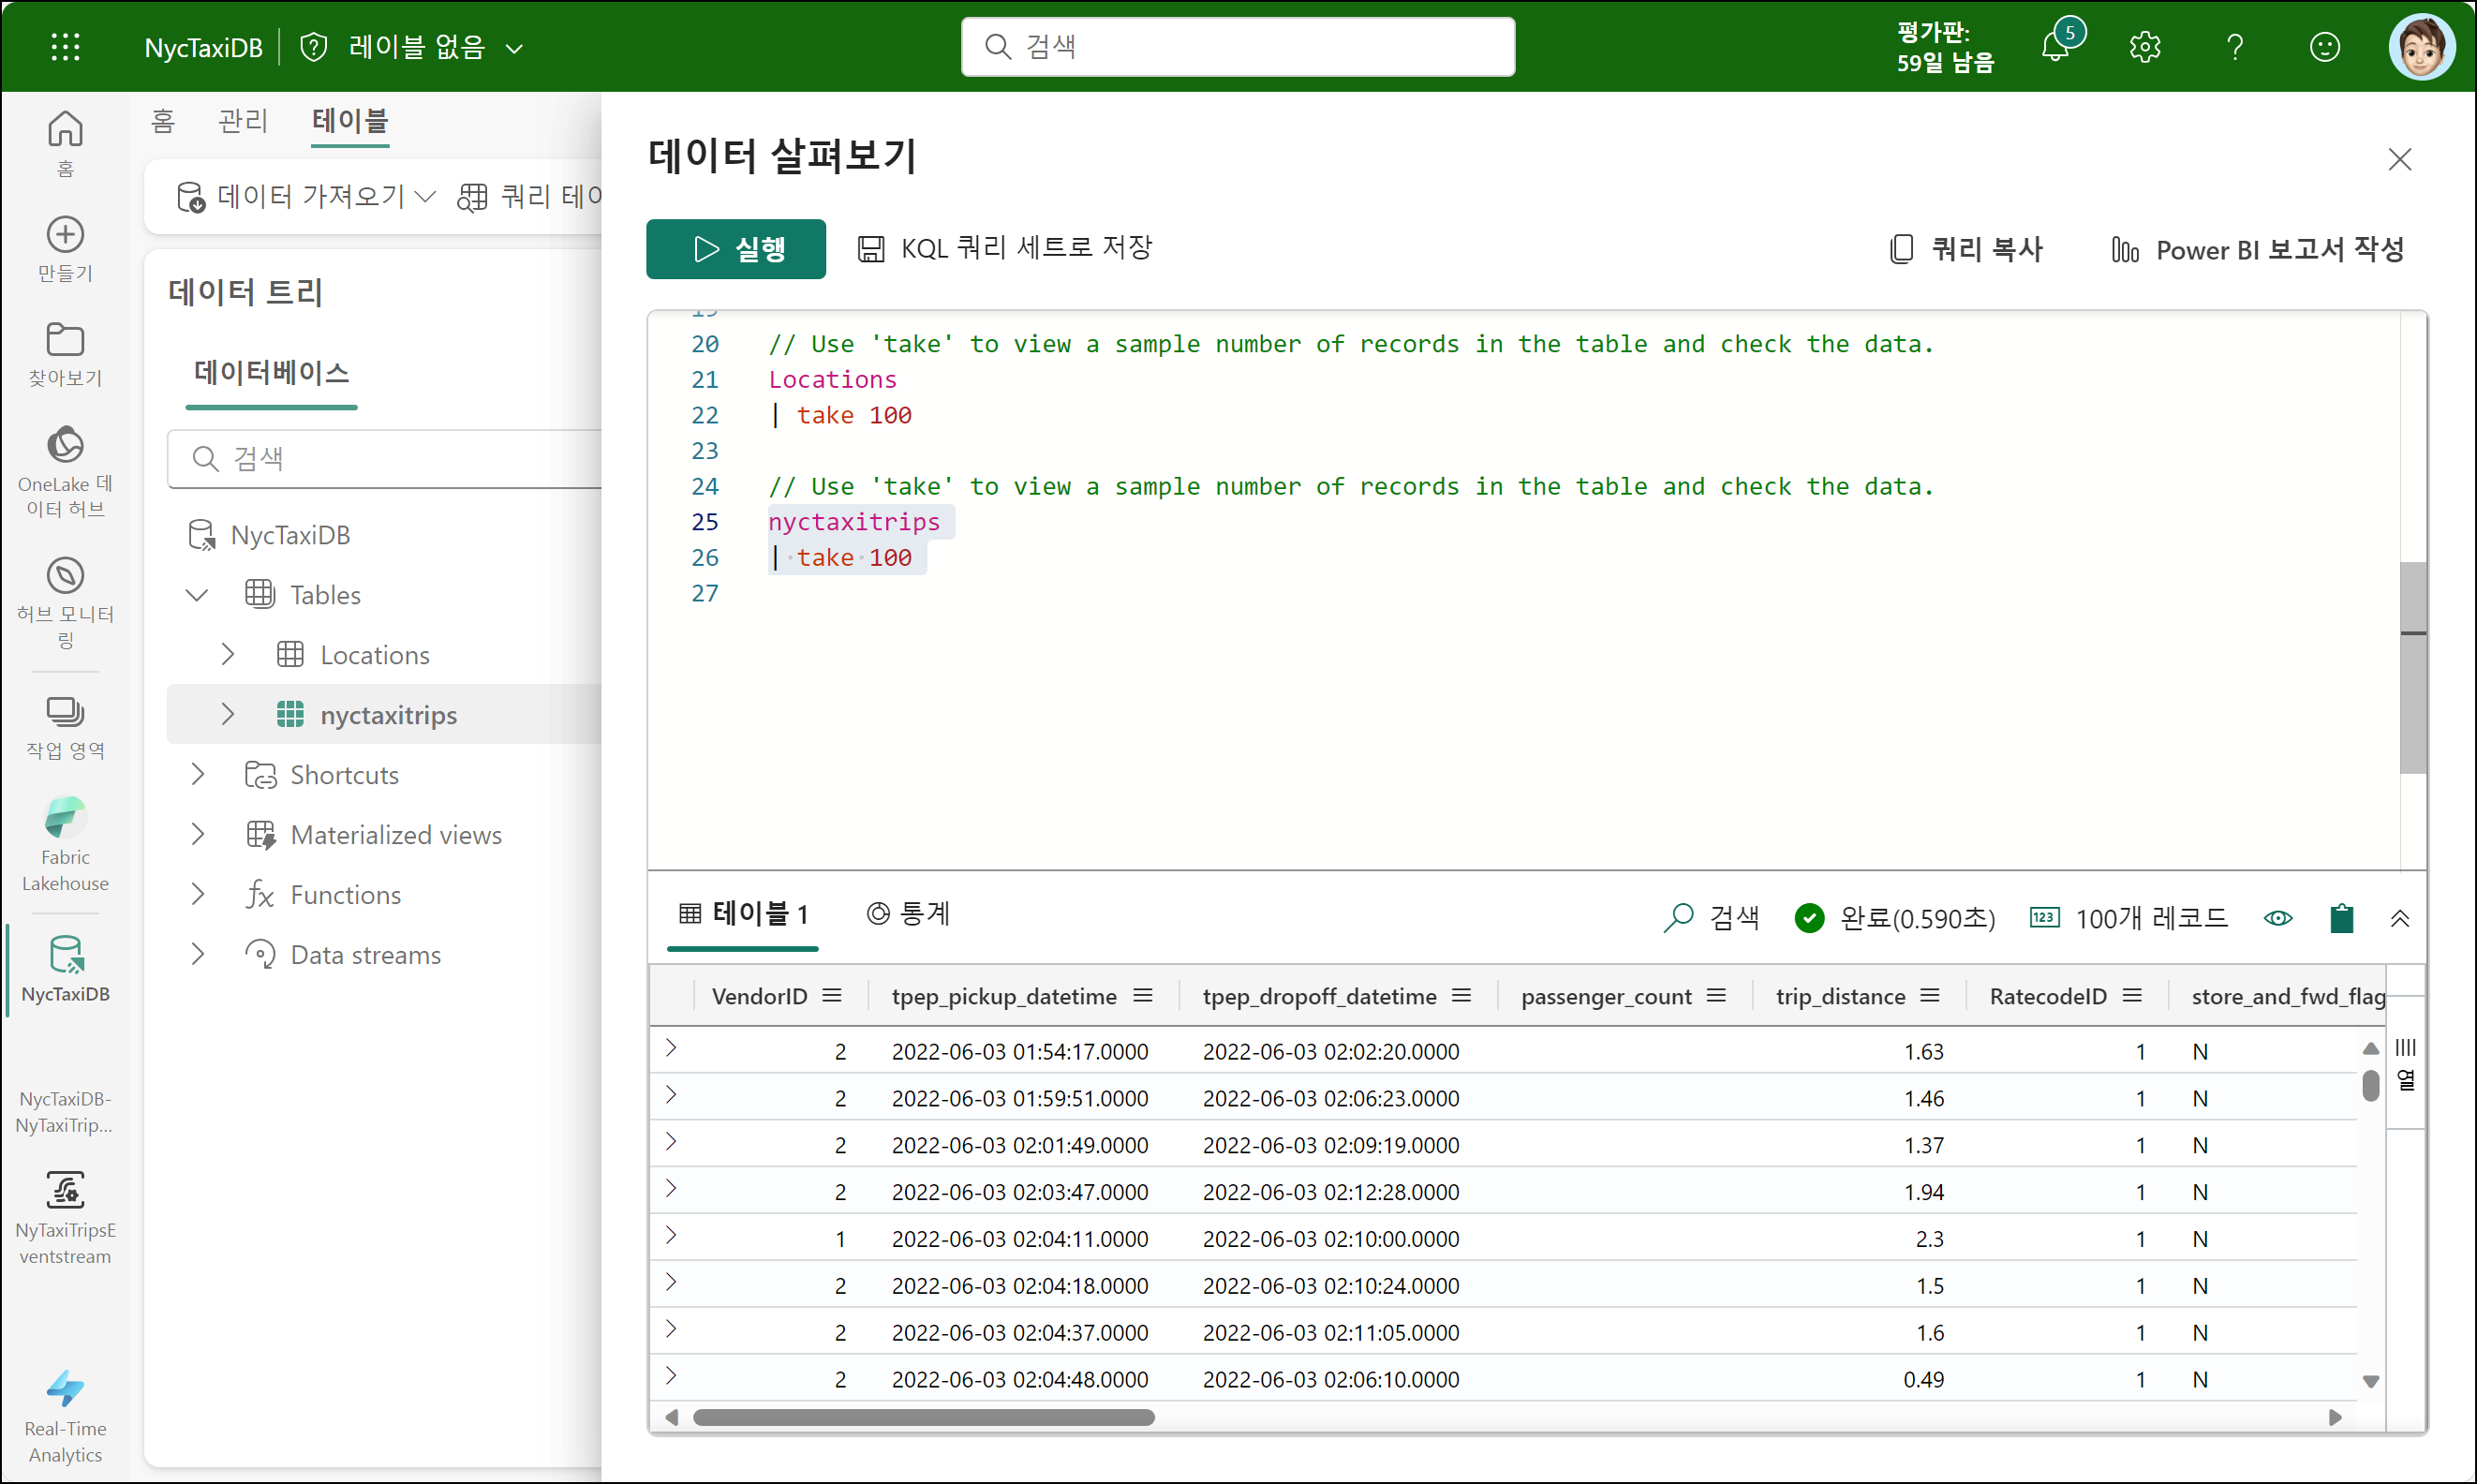
Task: Select the 관리 tab
Action: tap(243, 121)
